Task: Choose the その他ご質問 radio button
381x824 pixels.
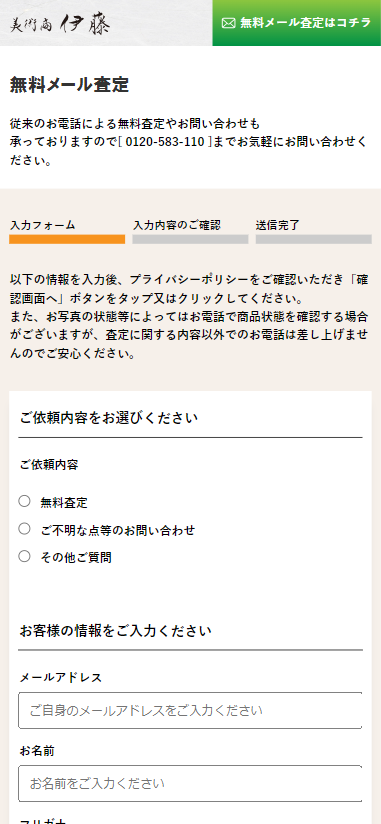Action: [25, 556]
